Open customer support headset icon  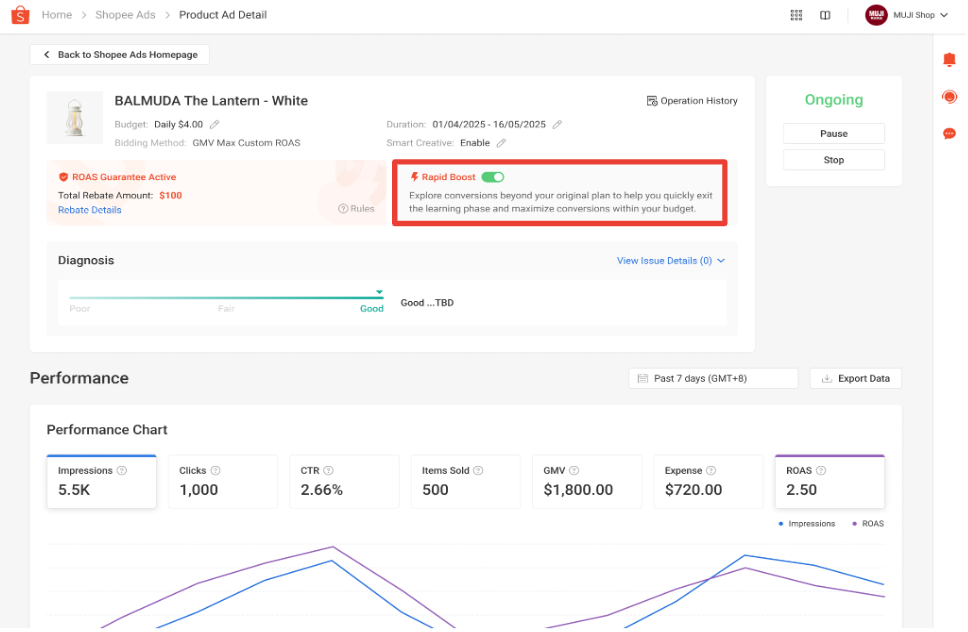(949, 97)
